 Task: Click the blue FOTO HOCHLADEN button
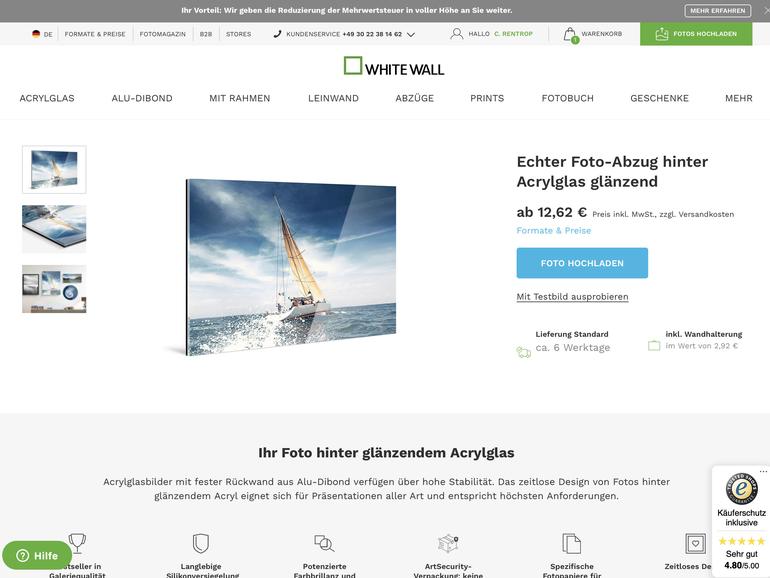[582, 263]
